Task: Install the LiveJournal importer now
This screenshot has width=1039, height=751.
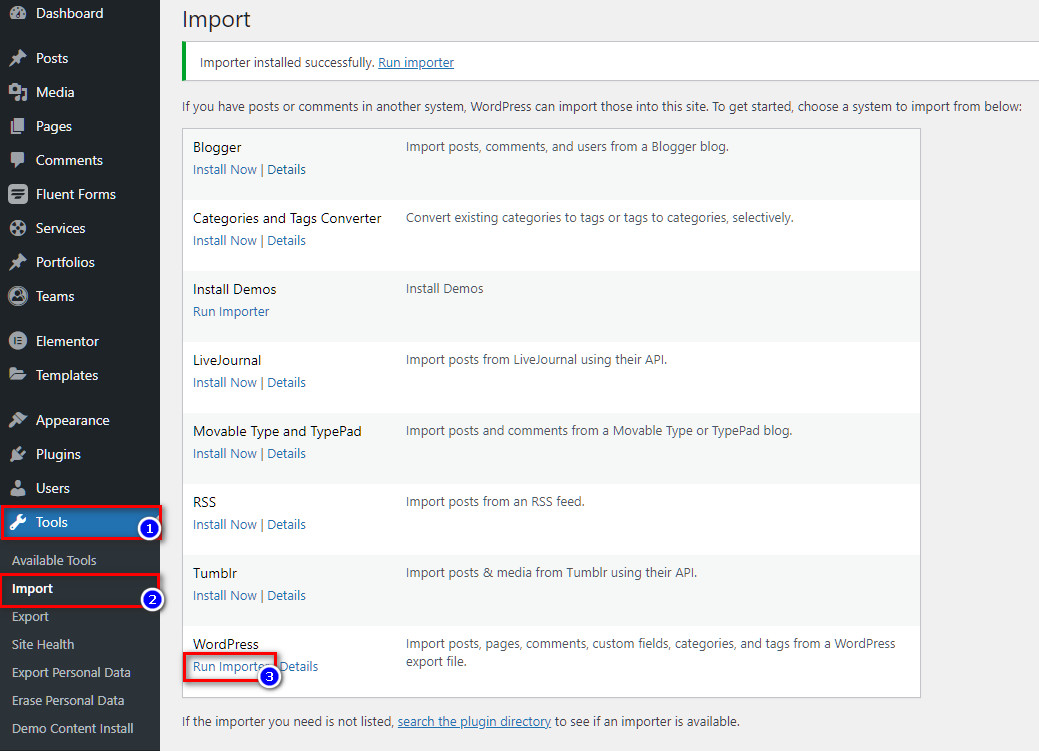Action: [225, 382]
